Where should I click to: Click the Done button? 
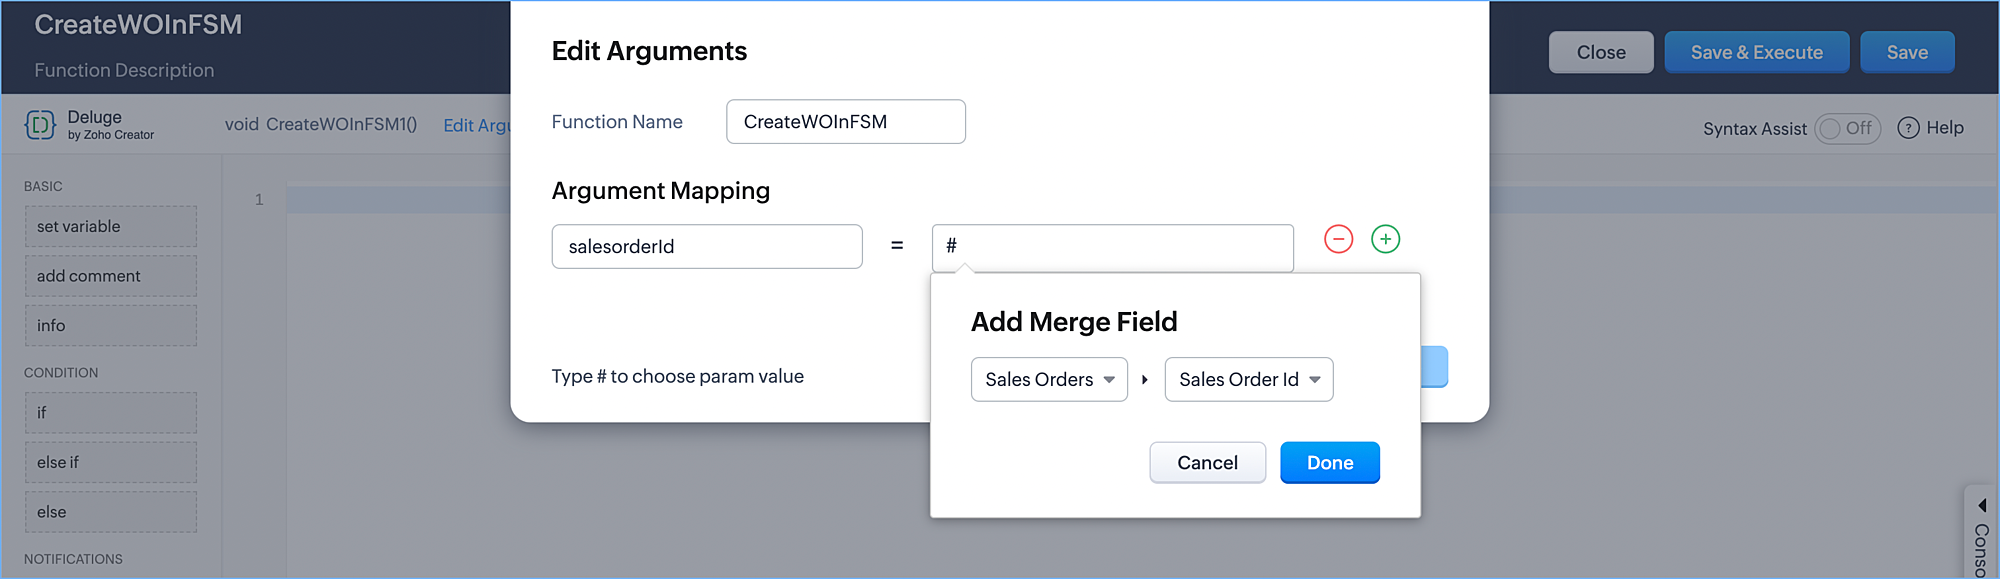click(x=1329, y=463)
